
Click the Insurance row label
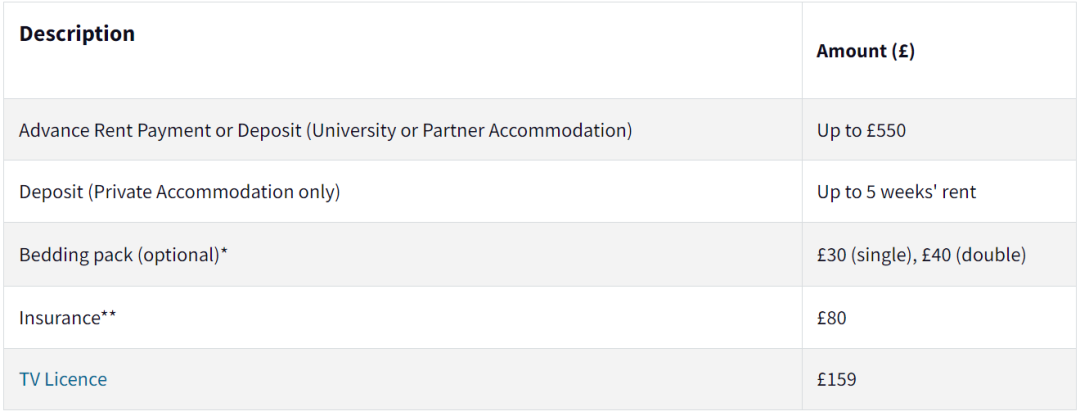click(68, 318)
